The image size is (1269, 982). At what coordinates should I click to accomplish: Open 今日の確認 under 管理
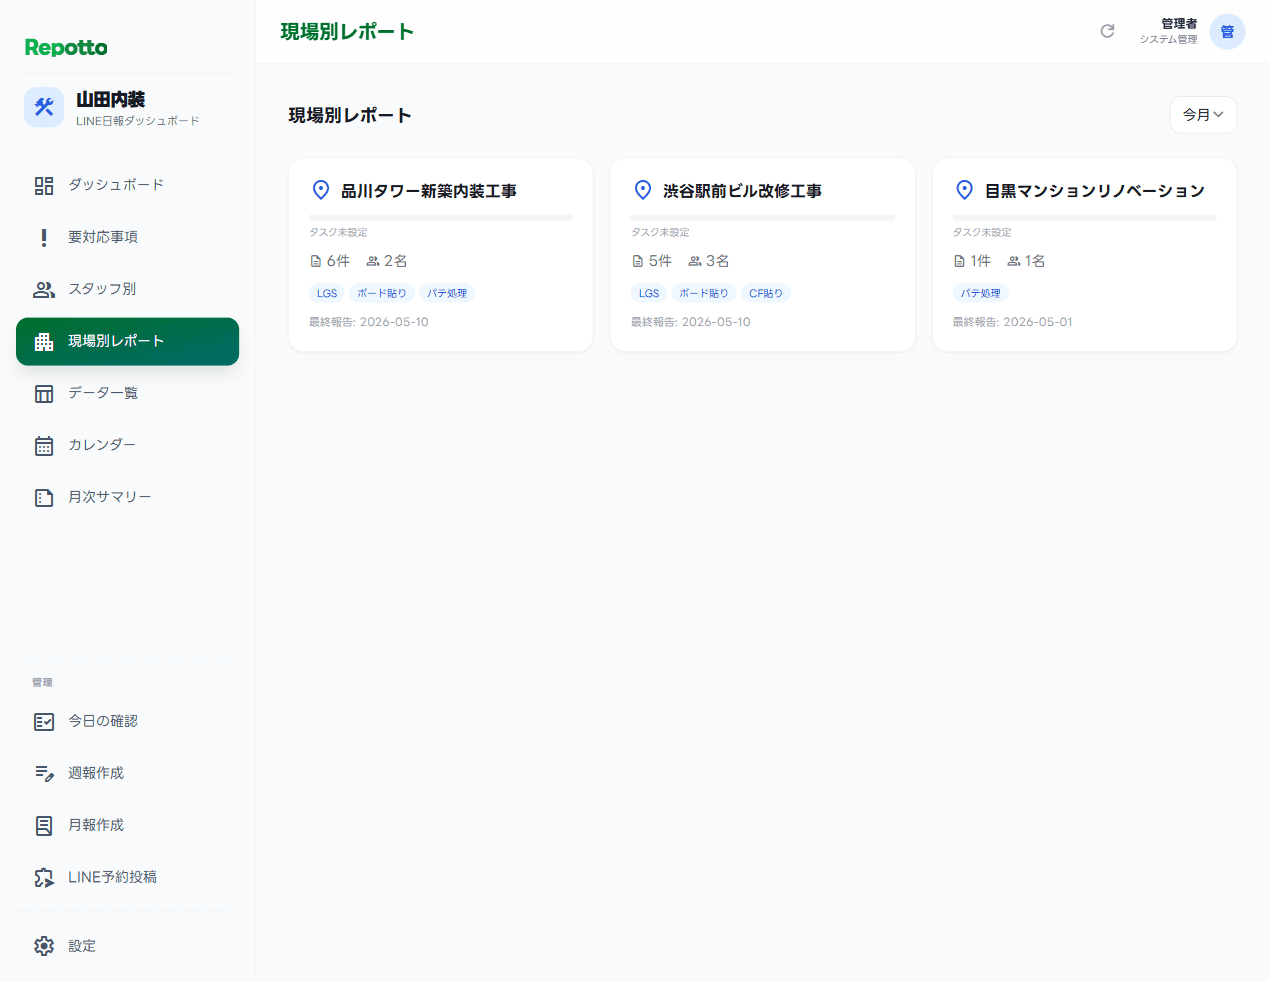coord(127,721)
